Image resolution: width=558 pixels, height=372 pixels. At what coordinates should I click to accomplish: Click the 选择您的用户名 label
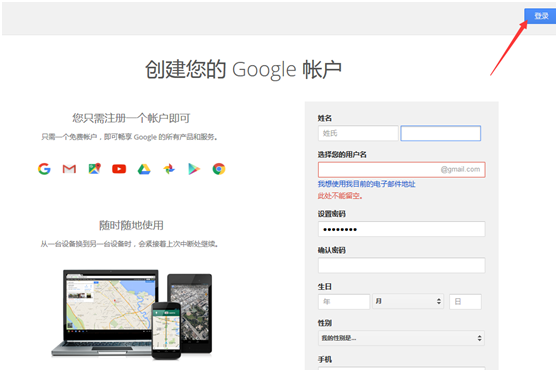(x=342, y=154)
